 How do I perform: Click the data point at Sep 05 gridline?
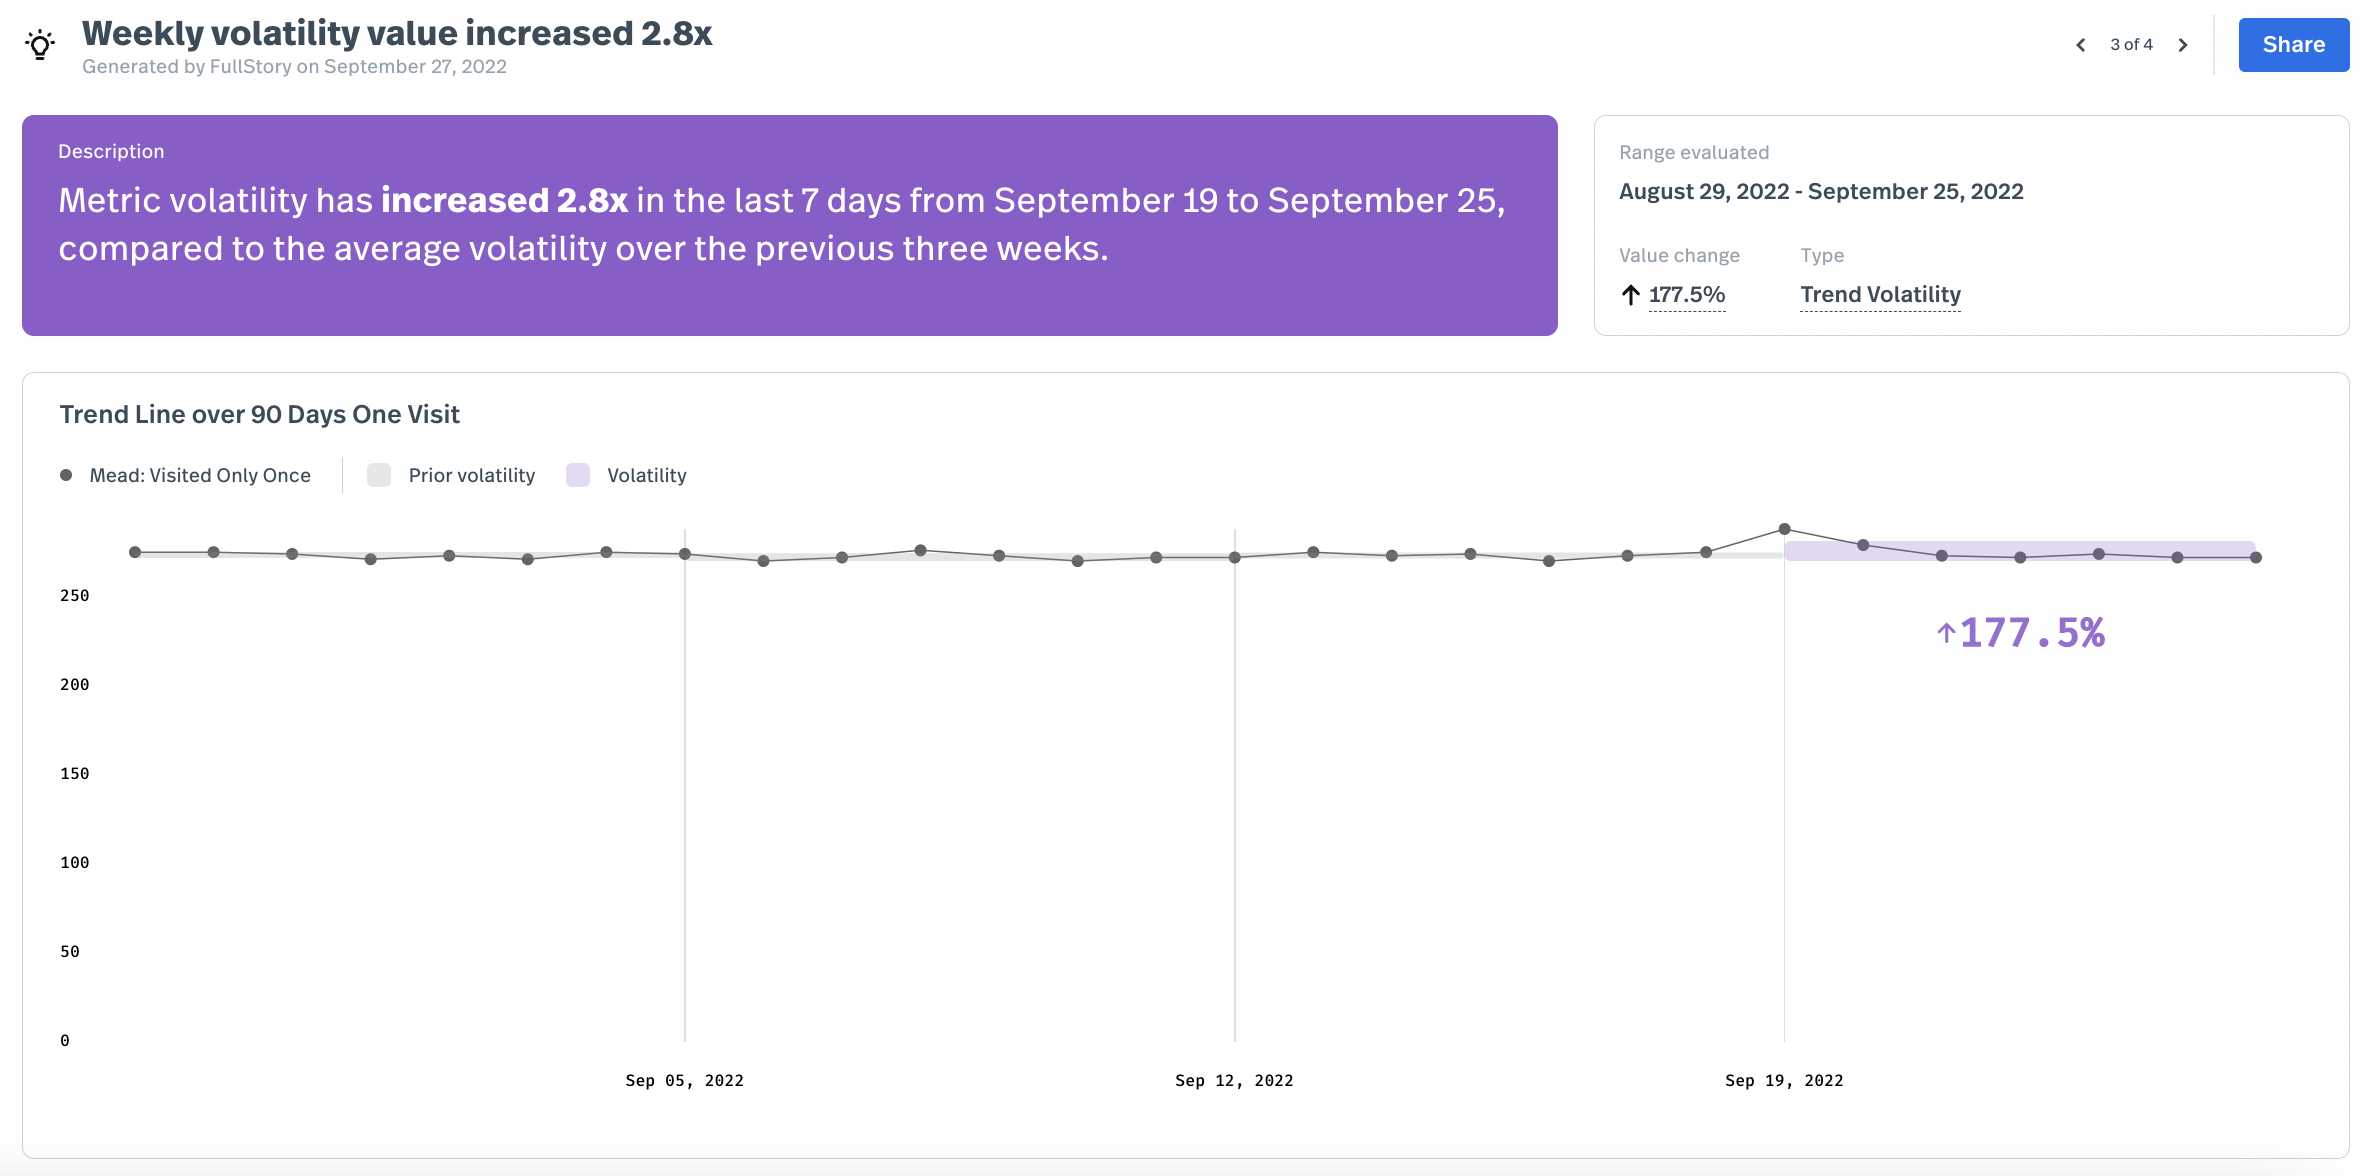(685, 554)
